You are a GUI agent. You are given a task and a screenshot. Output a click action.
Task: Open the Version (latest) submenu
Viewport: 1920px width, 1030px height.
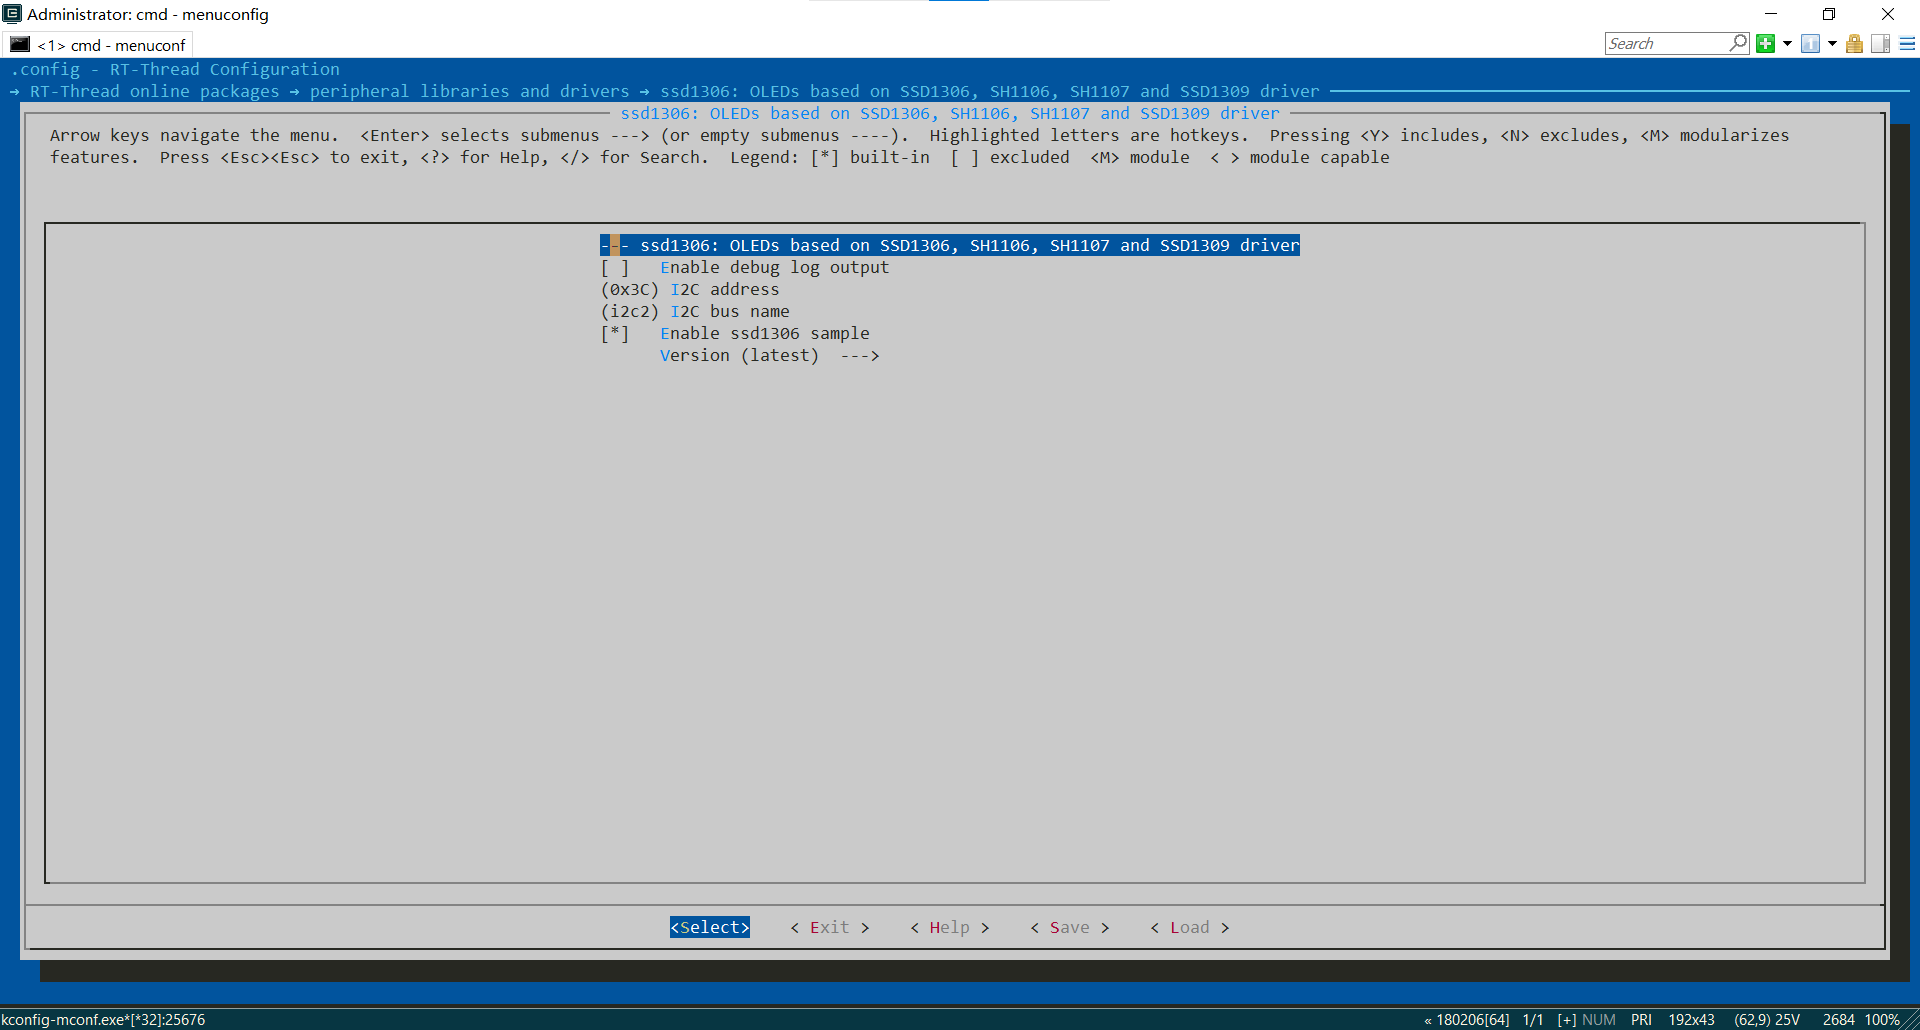click(x=769, y=356)
